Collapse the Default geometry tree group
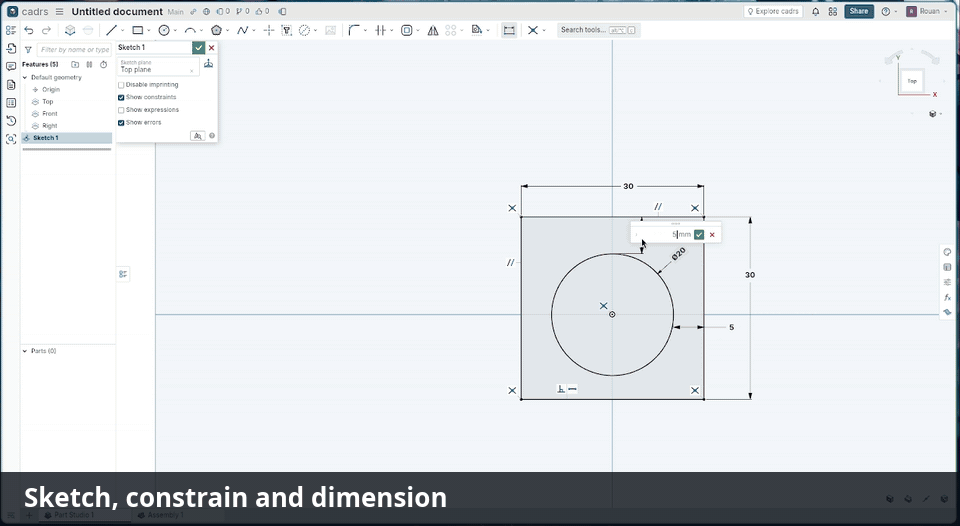 coord(25,78)
